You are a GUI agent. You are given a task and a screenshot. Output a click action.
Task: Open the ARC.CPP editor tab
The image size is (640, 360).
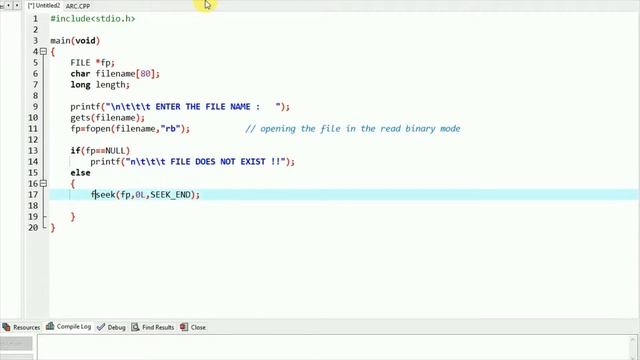[x=78, y=6]
